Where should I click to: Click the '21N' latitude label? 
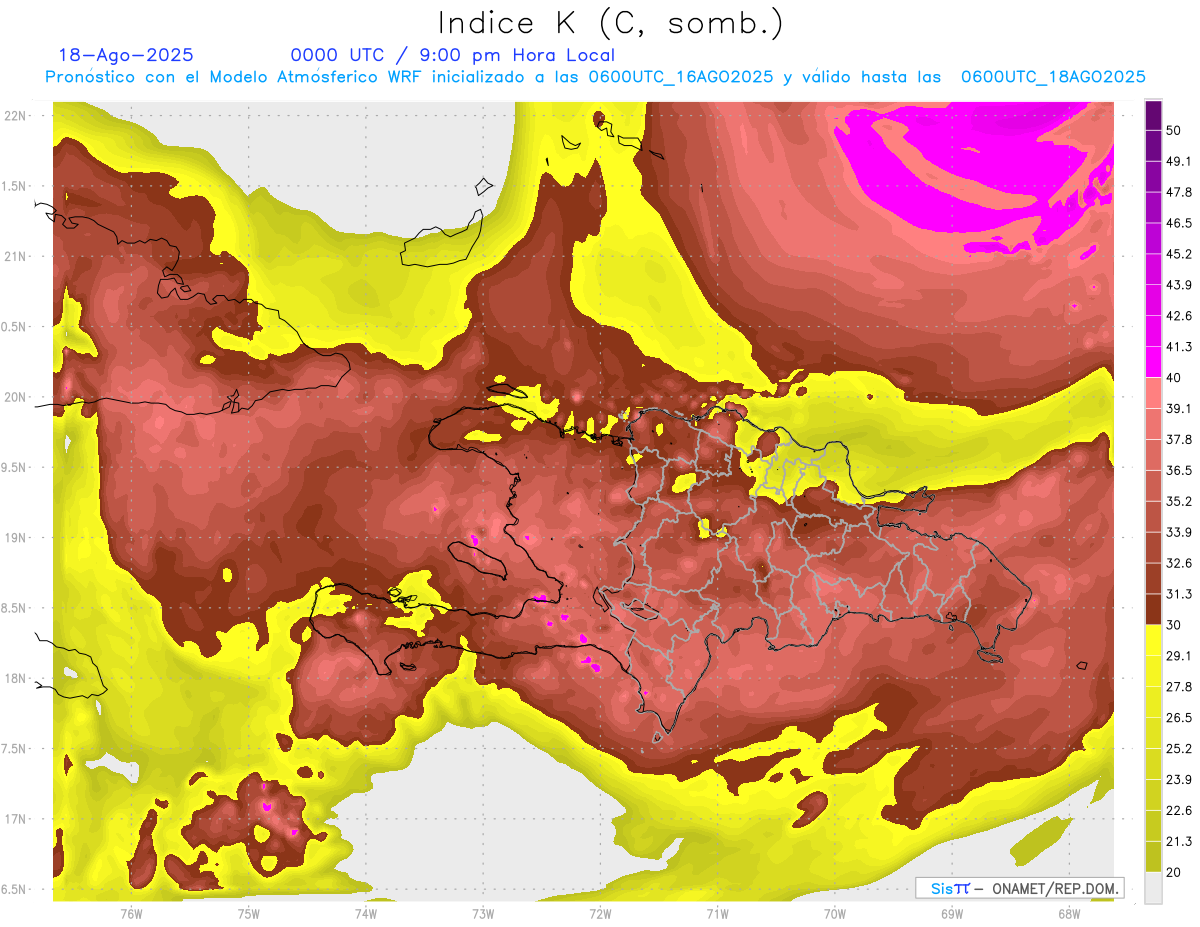point(16,256)
